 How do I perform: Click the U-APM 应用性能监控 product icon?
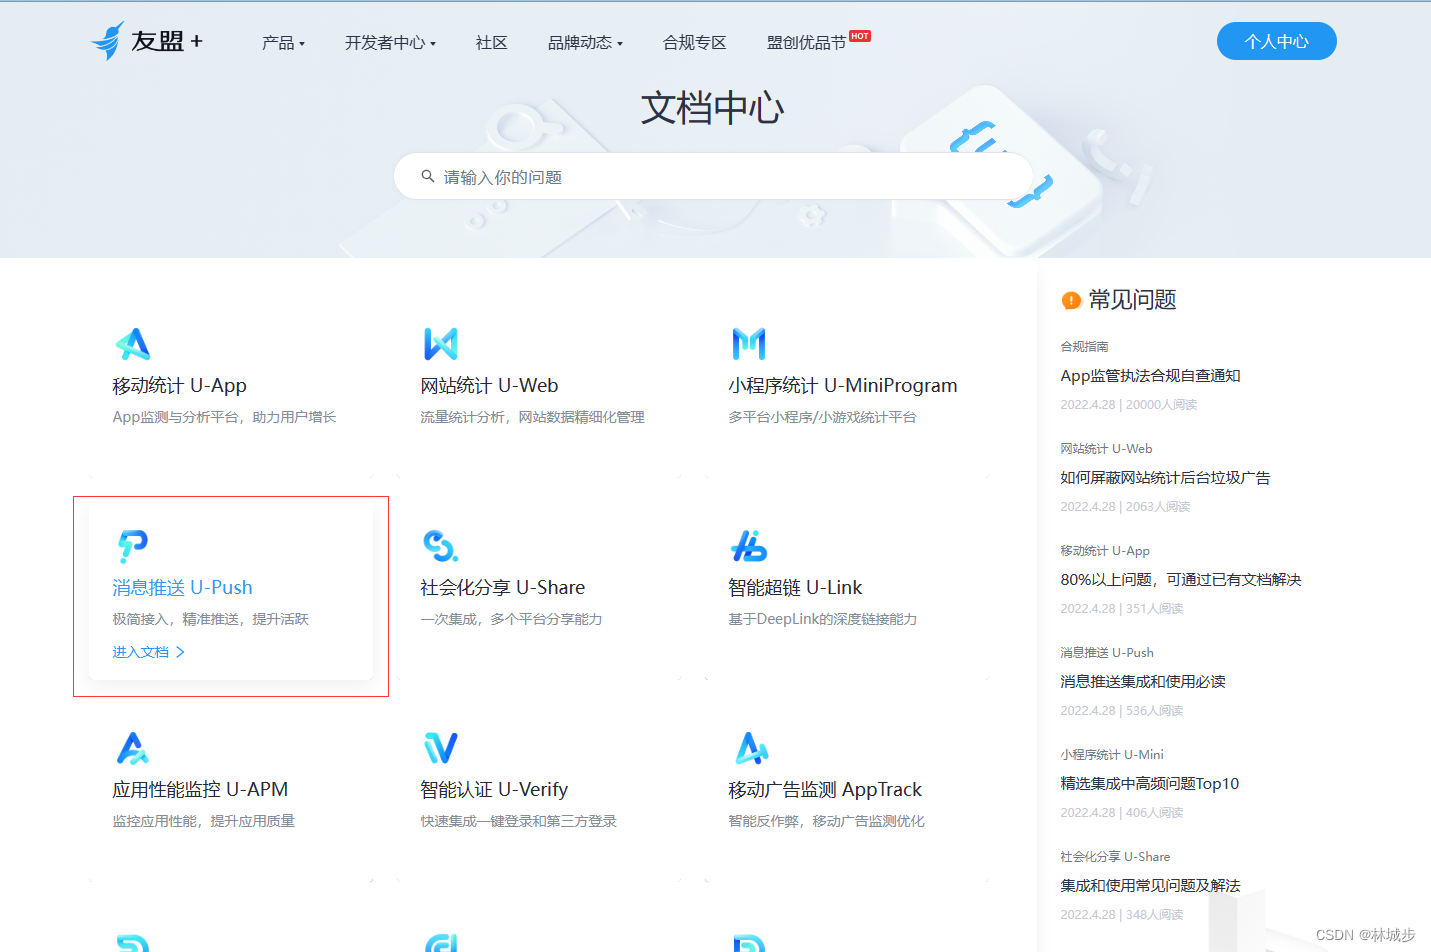tap(132, 748)
